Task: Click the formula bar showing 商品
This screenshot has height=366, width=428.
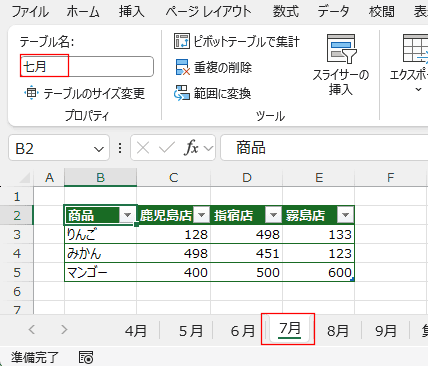Action: [x=324, y=148]
